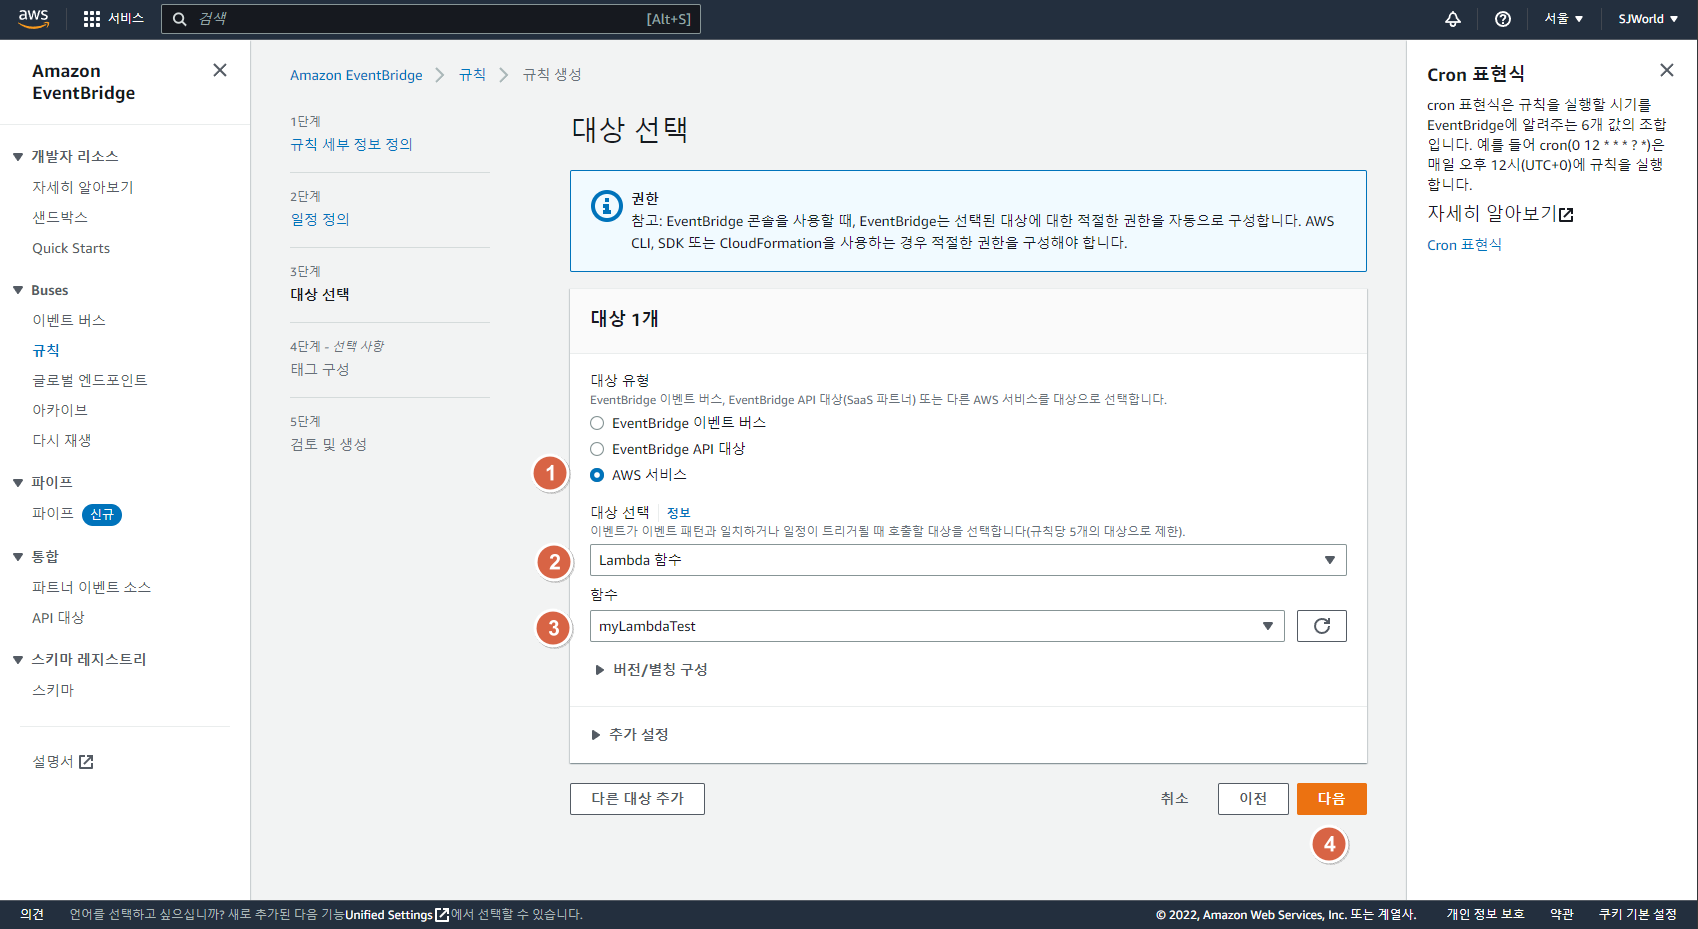Viewport: 1698px width, 929px height.
Task: Open the help question mark icon
Action: point(1502,19)
